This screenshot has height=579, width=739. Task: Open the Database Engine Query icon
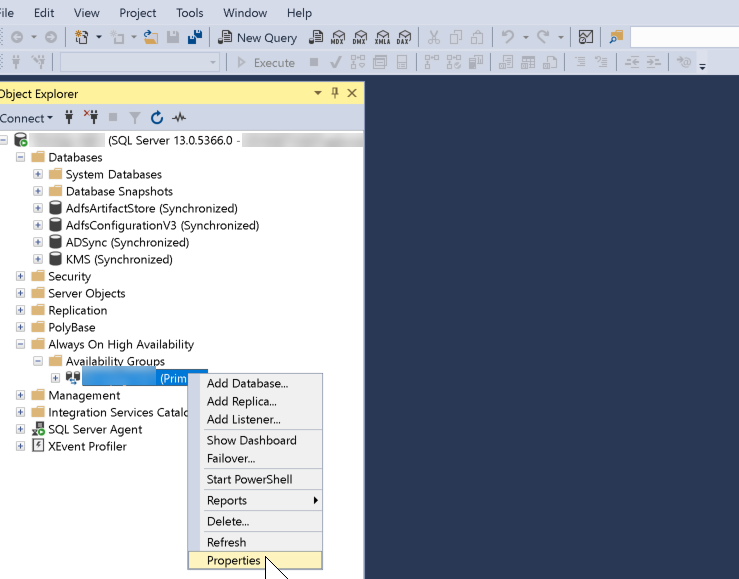click(316, 37)
